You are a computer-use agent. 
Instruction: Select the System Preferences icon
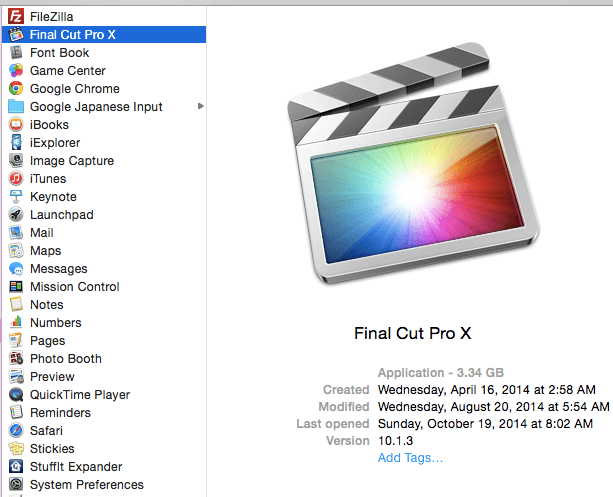(16, 485)
